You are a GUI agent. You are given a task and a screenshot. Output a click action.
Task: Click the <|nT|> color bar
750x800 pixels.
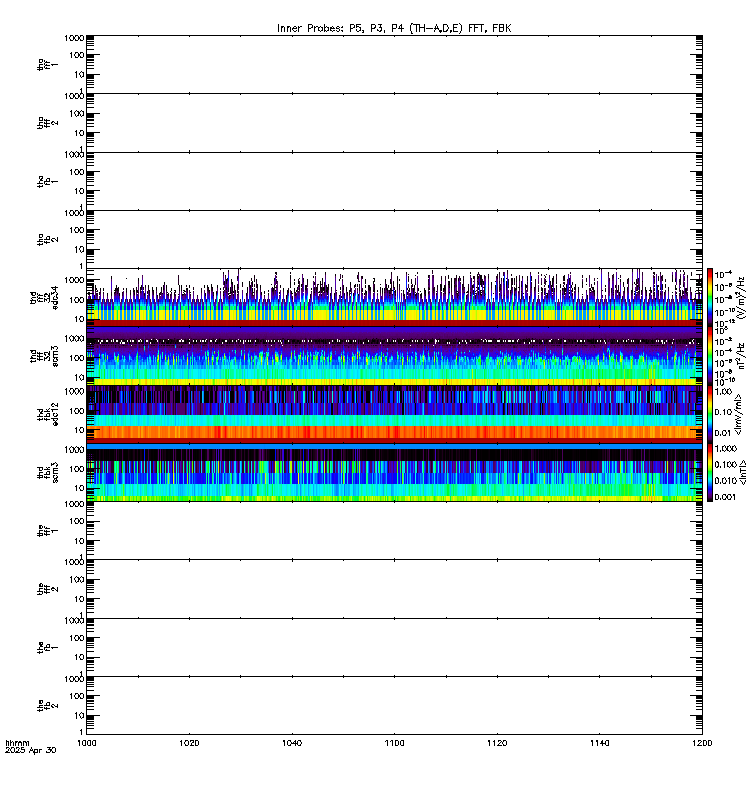pos(710,472)
